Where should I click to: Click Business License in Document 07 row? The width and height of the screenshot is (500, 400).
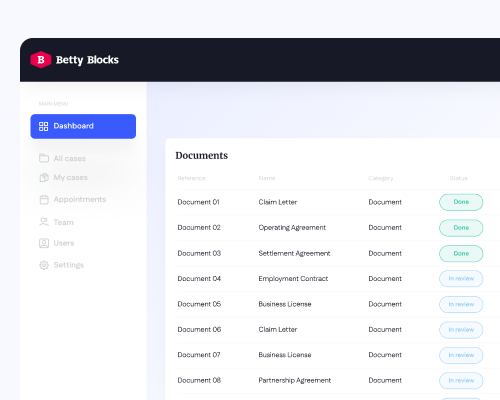[285, 355]
